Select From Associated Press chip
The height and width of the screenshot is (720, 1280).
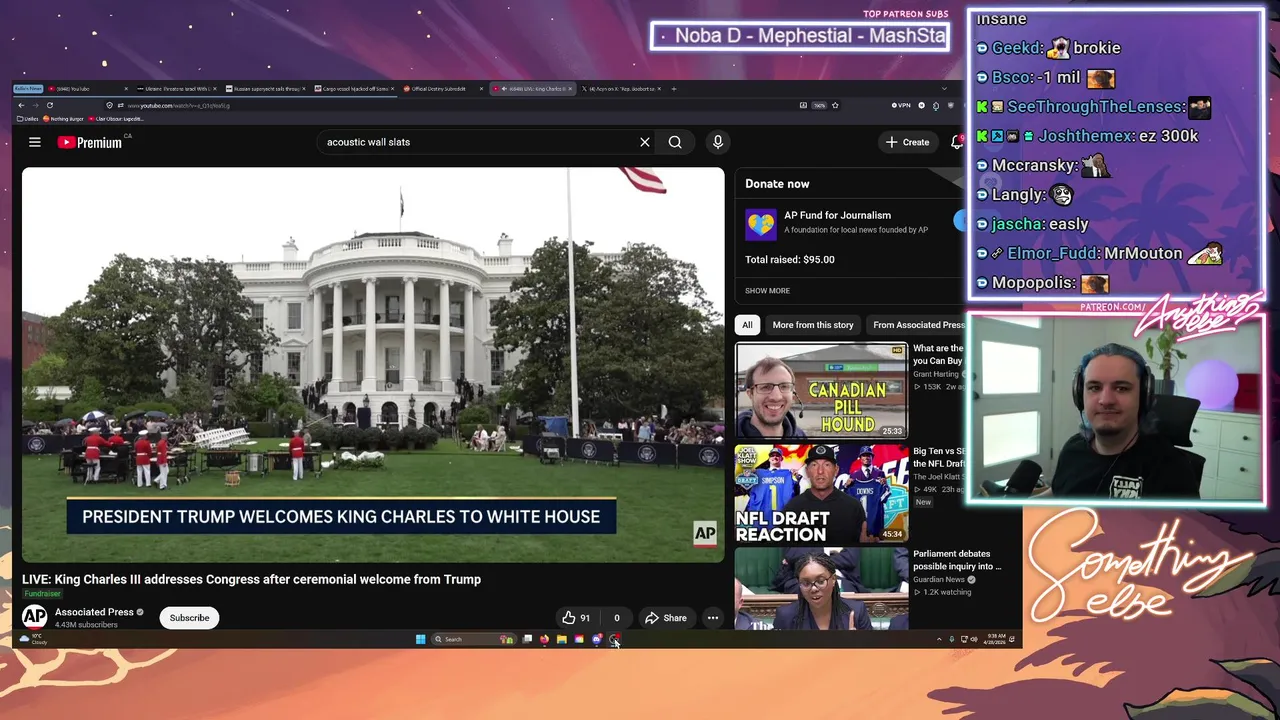tap(917, 325)
